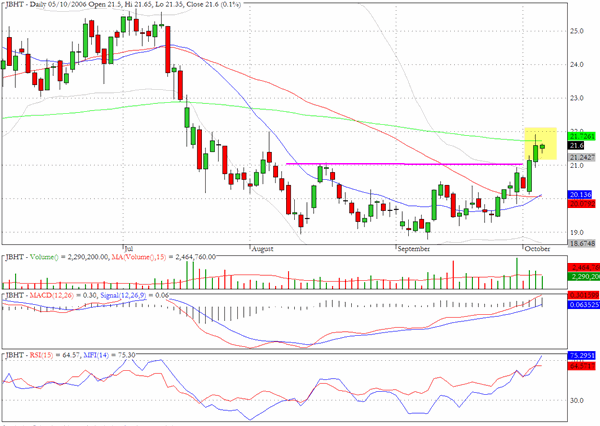The image size is (600, 426).
Task: Click the 25.0 price axis label
Action: point(577,31)
